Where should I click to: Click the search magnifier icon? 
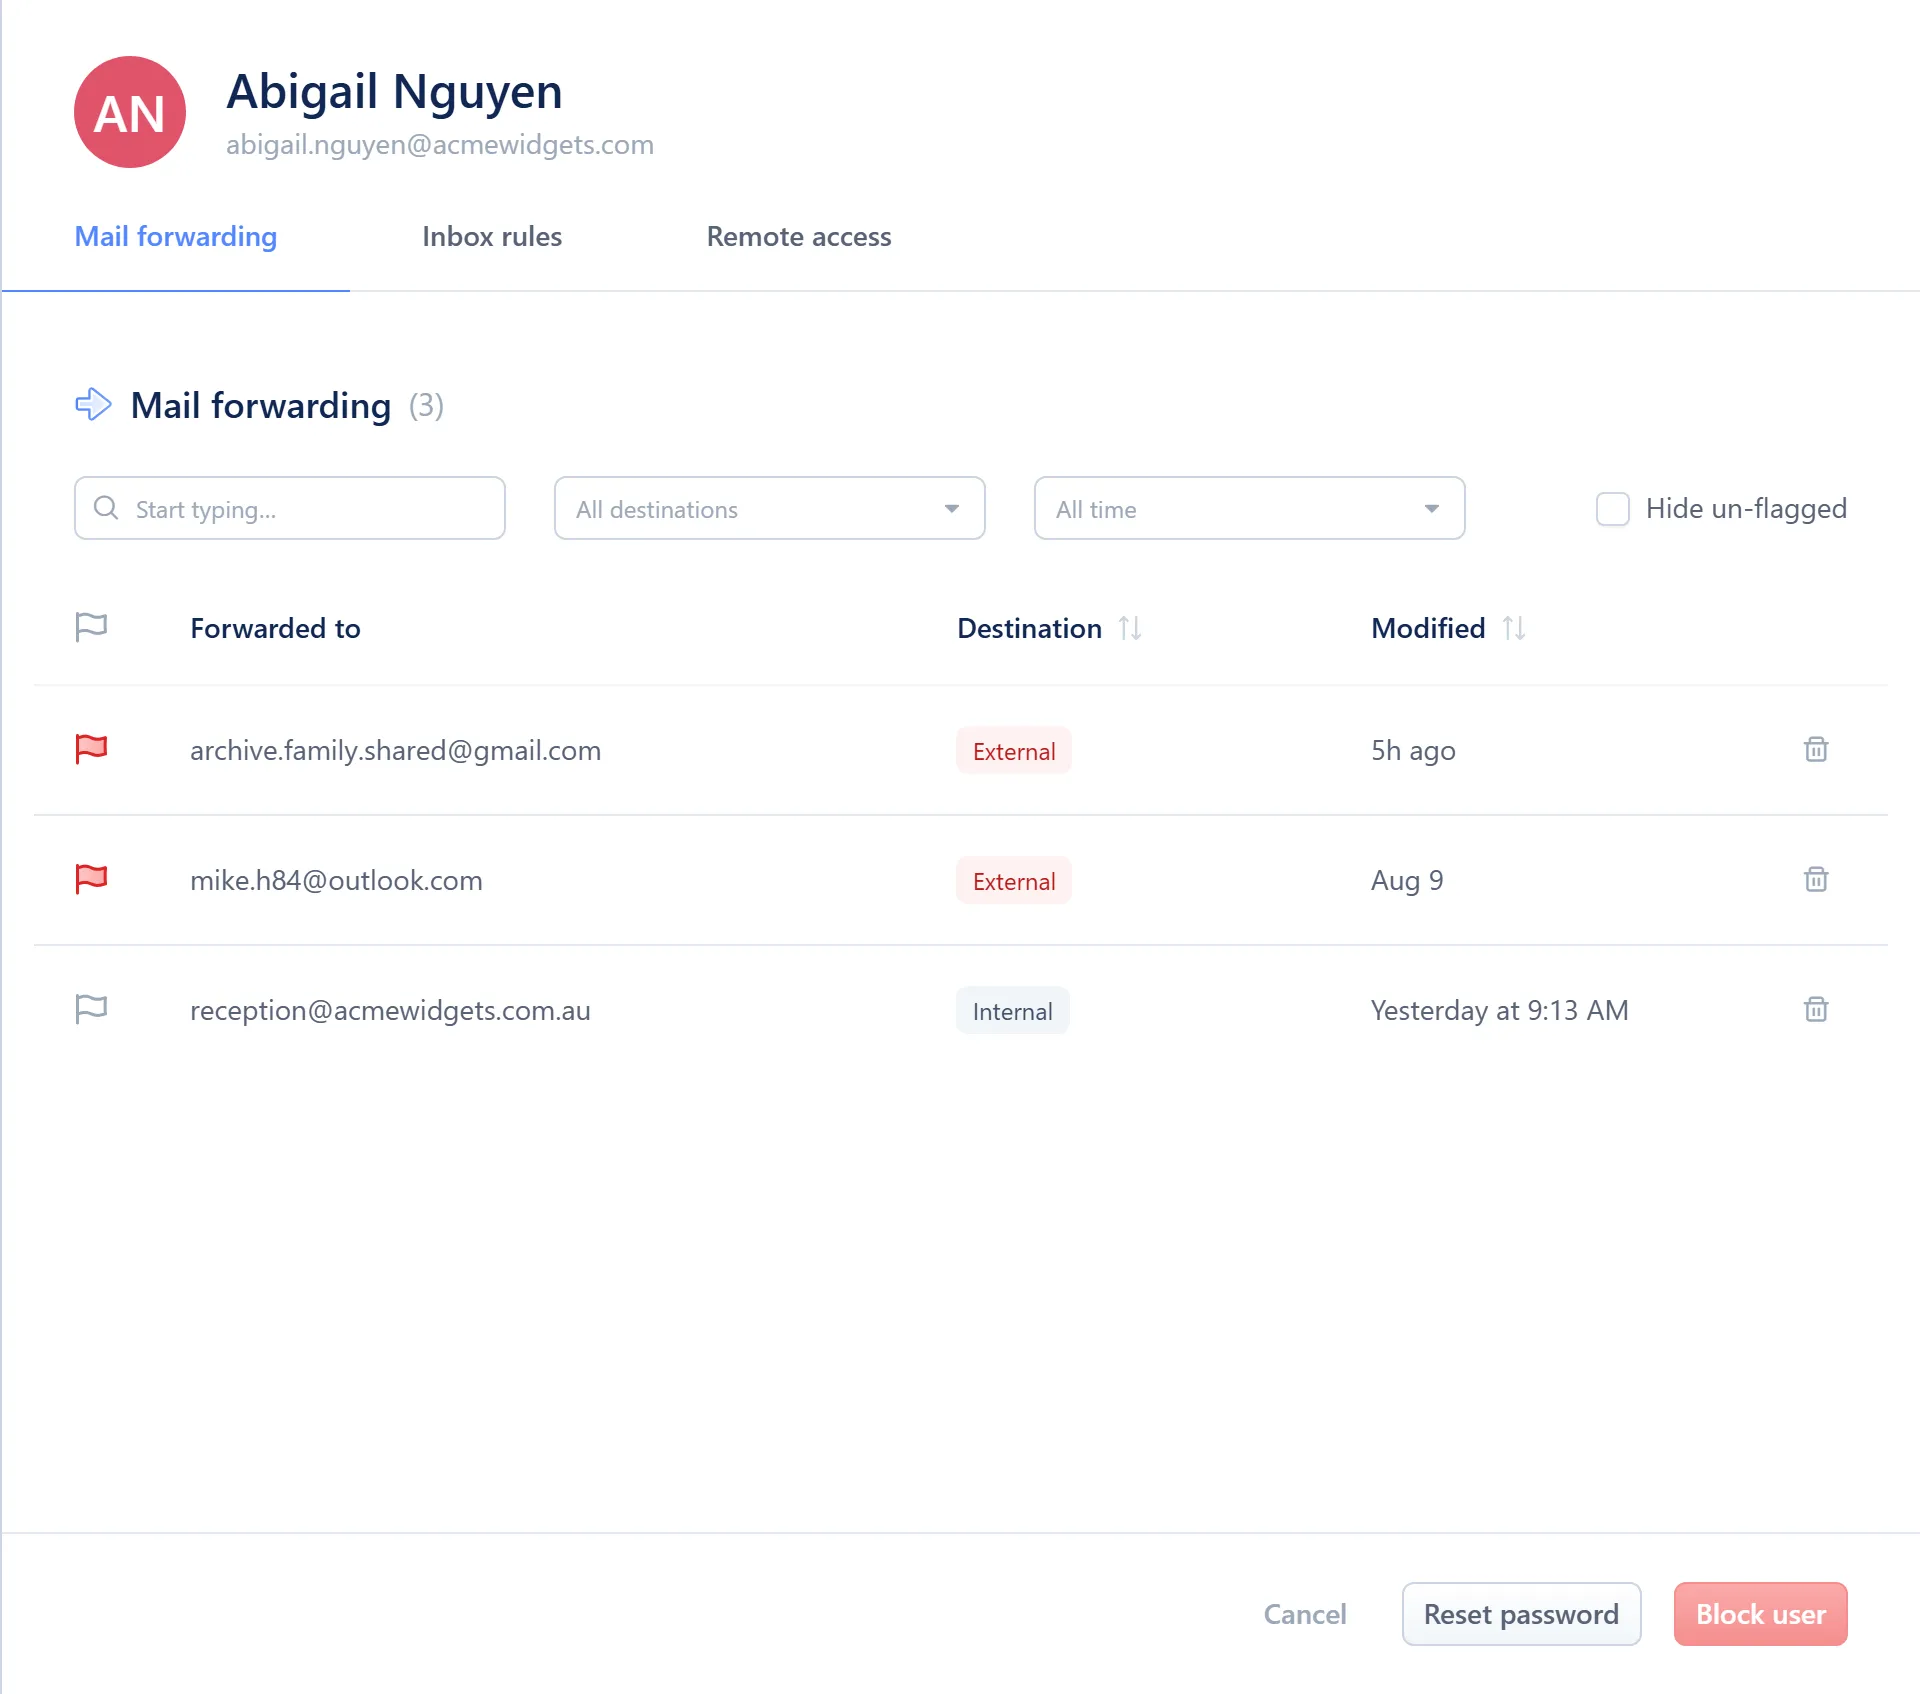pos(106,508)
